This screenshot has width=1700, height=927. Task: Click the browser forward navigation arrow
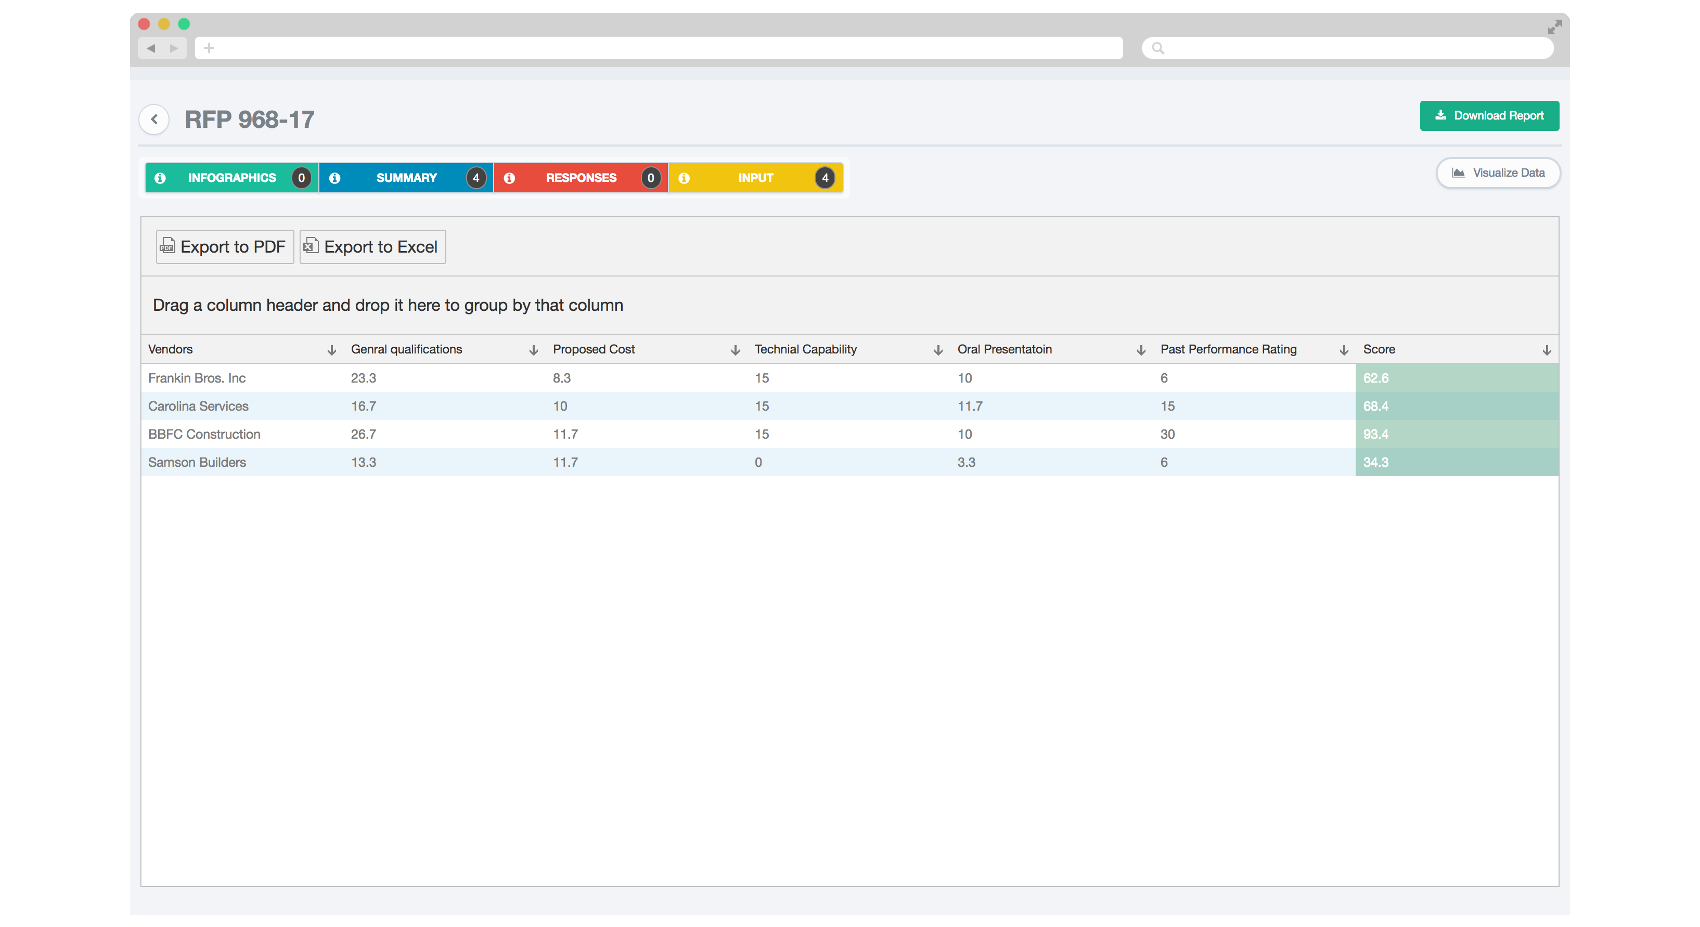pos(174,48)
